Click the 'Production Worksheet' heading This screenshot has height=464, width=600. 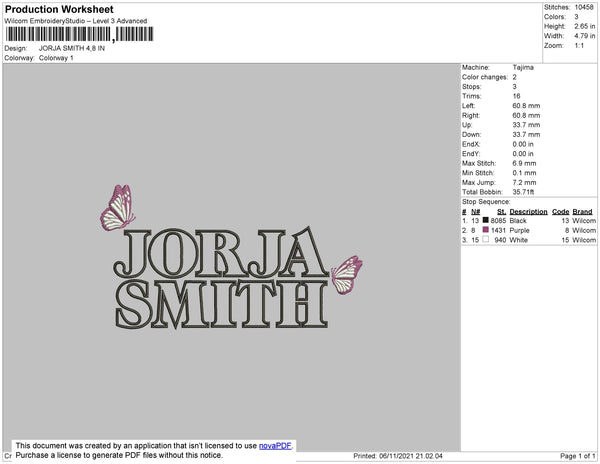coord(59,10)
